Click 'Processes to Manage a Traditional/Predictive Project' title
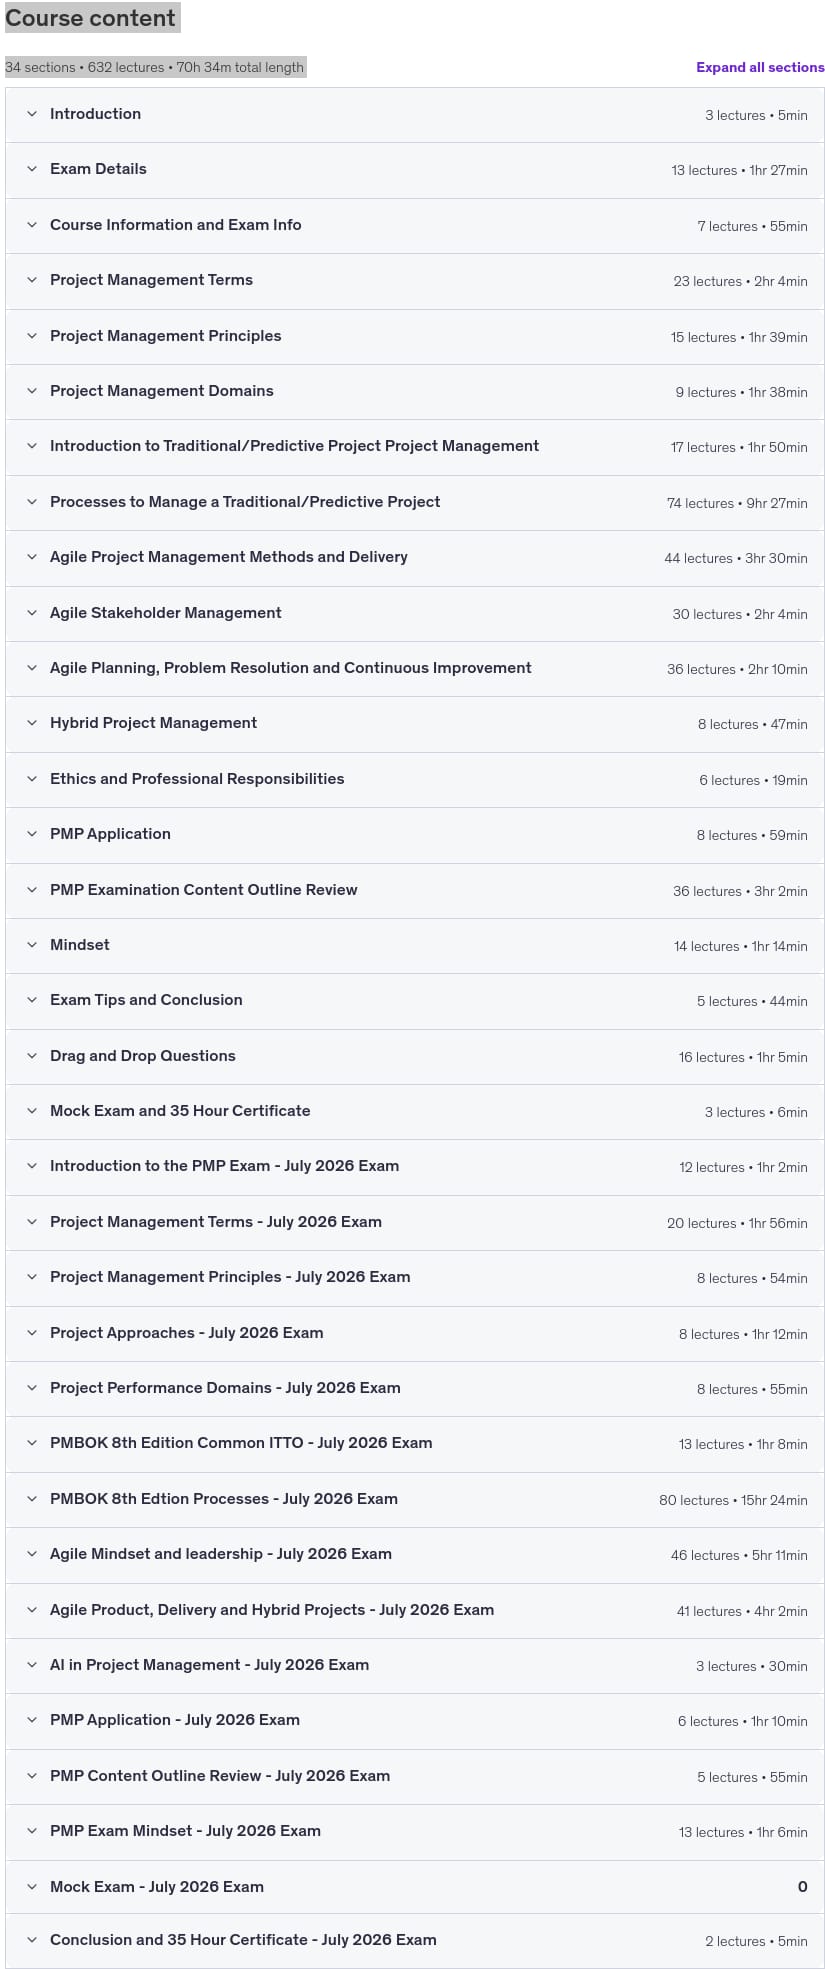Image resolution: width=825 pixels, height=1969 pixels. pyautogui.click(x=245, y=502)
